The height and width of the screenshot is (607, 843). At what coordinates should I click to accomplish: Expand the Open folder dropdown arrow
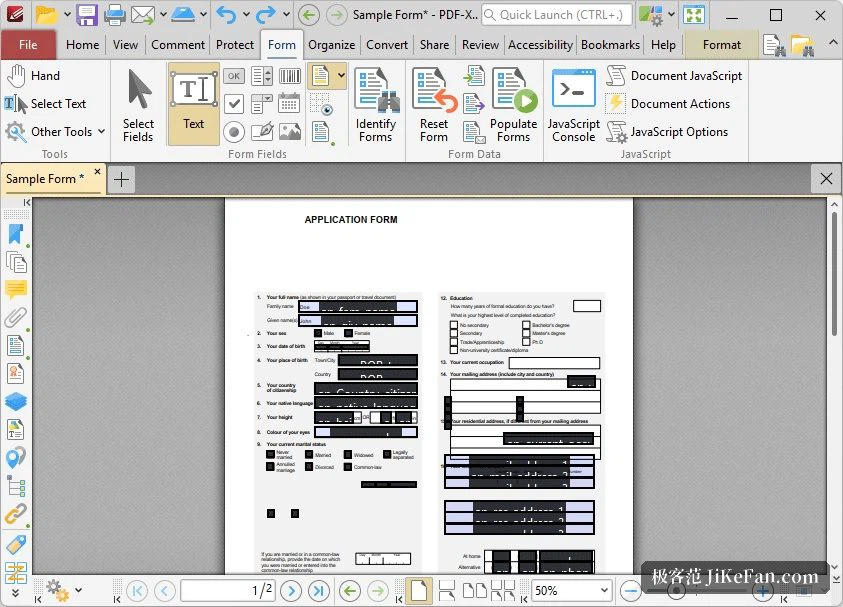click(x=67, y=15)
